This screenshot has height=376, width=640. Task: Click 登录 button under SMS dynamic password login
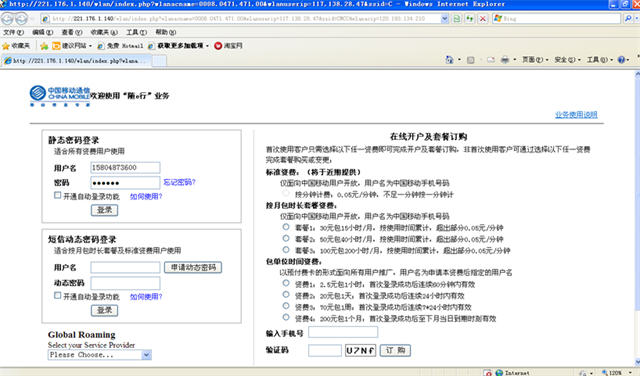tap(104, 310)
